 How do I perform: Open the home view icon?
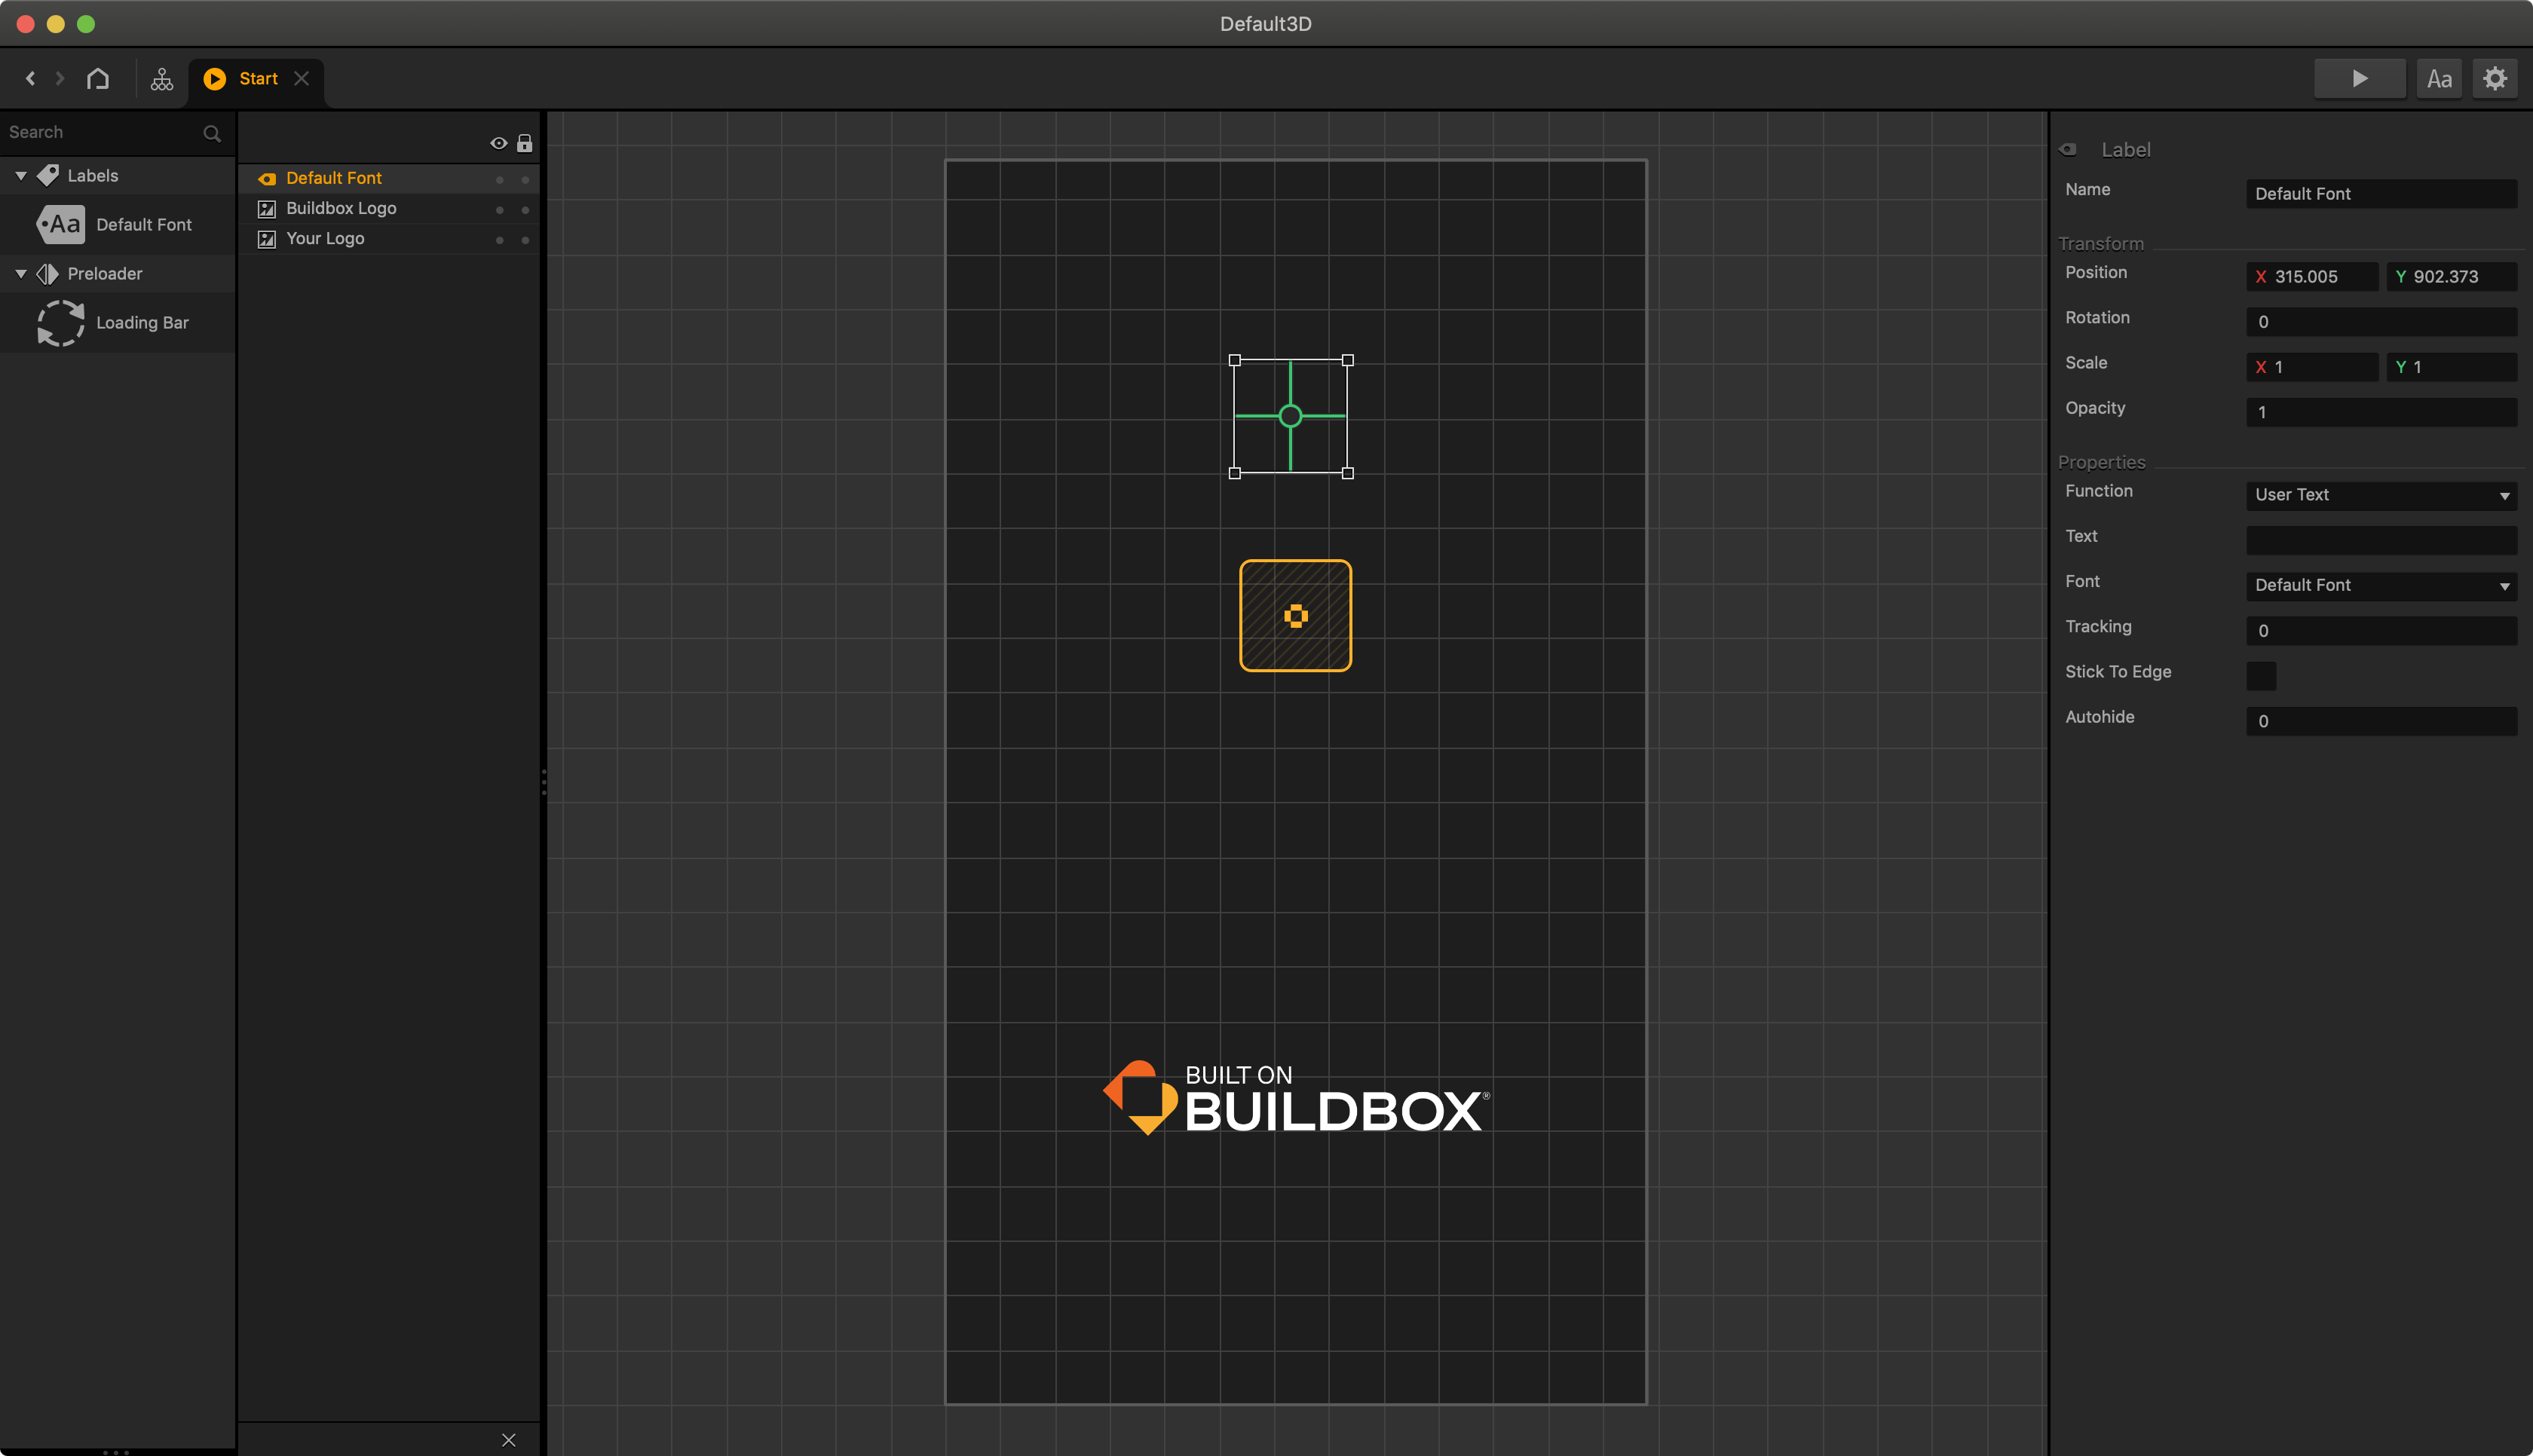98,78
